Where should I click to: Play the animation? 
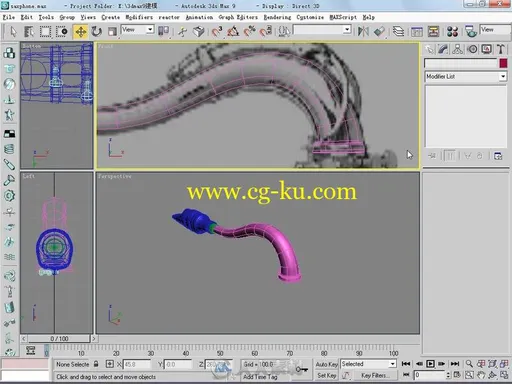(430, 364)
